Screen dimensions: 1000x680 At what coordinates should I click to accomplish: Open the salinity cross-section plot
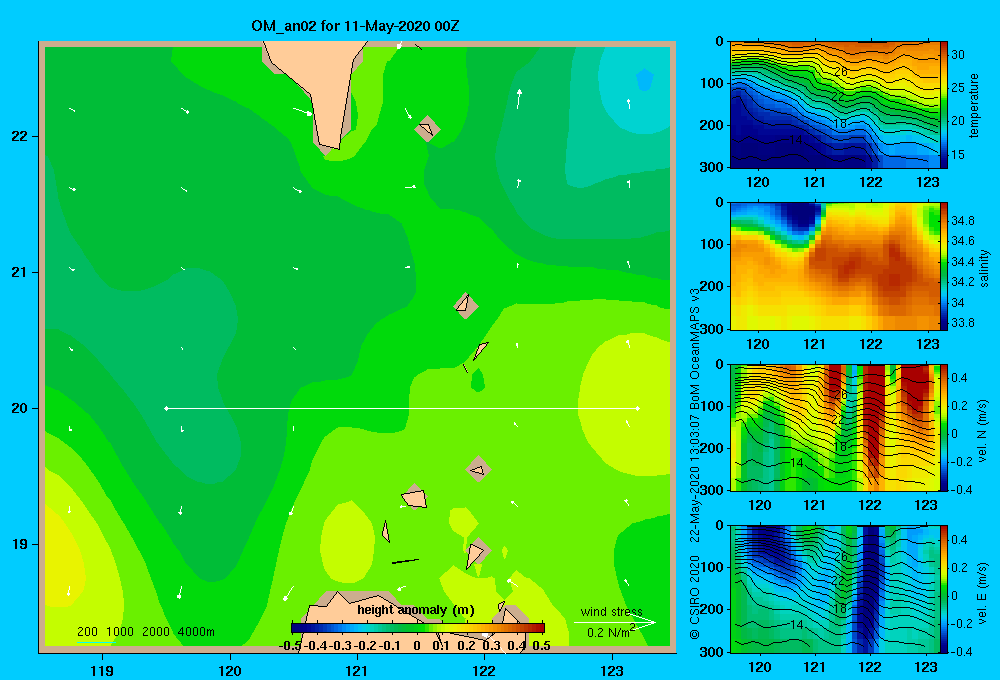[x=834, y=266]
